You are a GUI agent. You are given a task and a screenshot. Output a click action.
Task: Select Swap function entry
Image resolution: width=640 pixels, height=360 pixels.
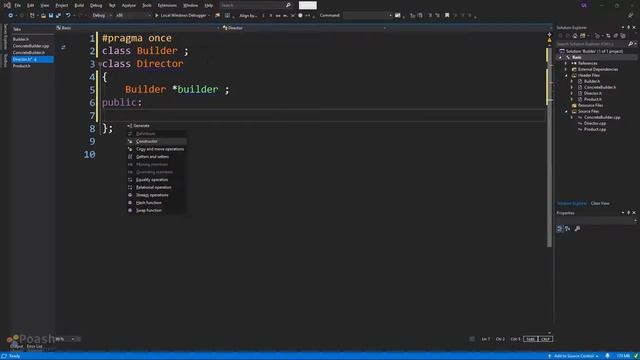coord(156,210)
